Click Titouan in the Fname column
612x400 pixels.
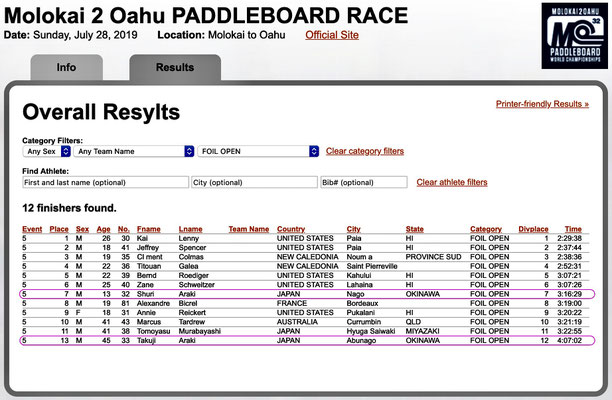point(149,267)
